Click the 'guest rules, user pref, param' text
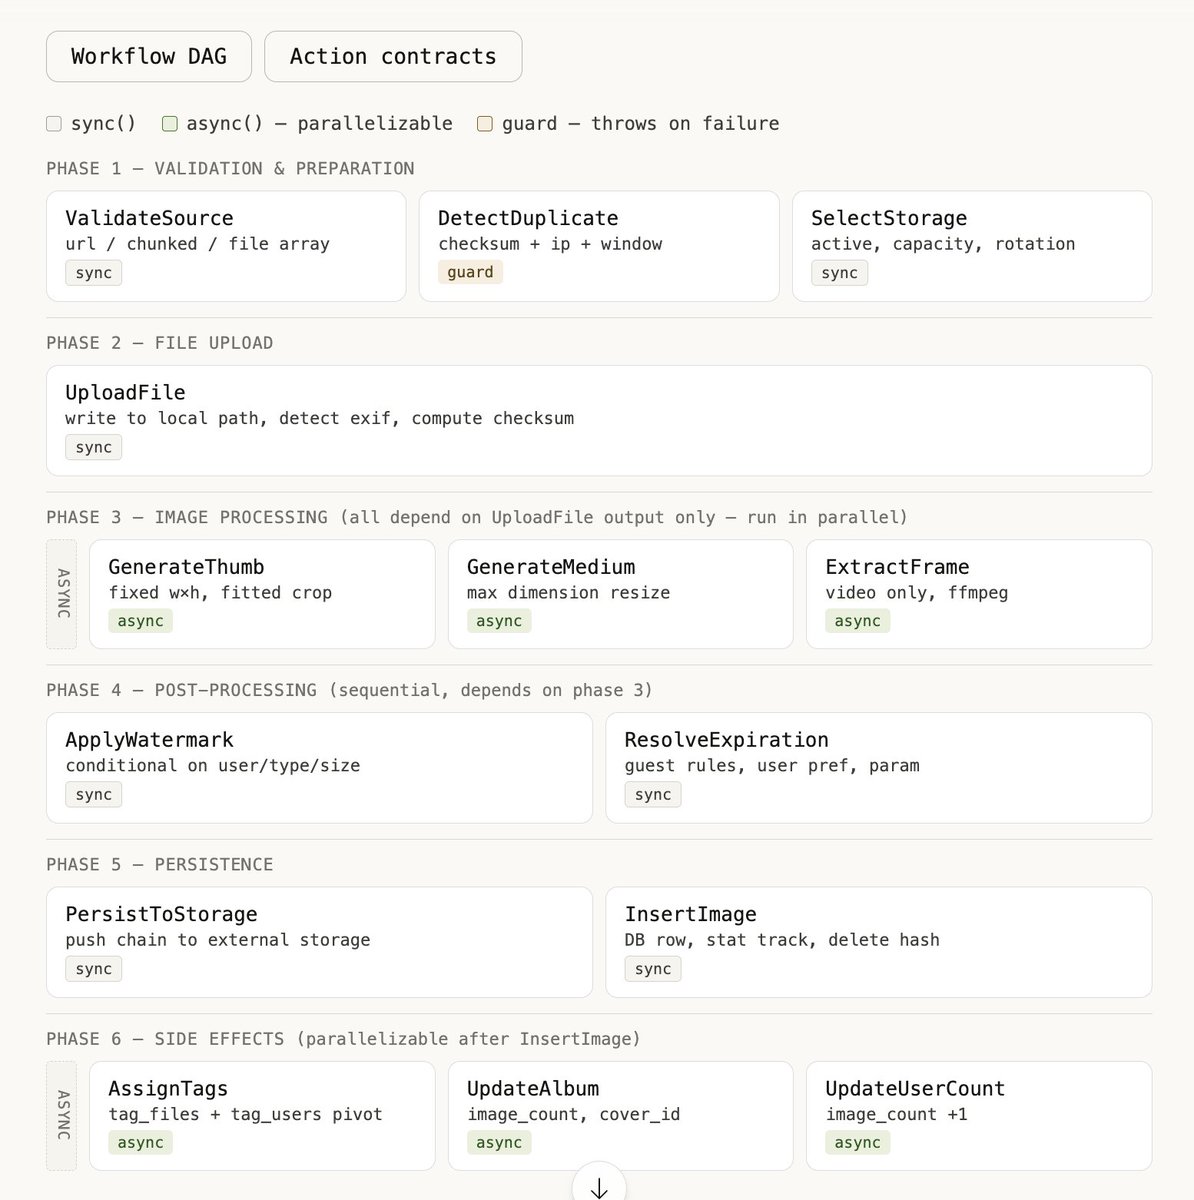The height and width of the screenshot is (1200, 1194). 772,766
